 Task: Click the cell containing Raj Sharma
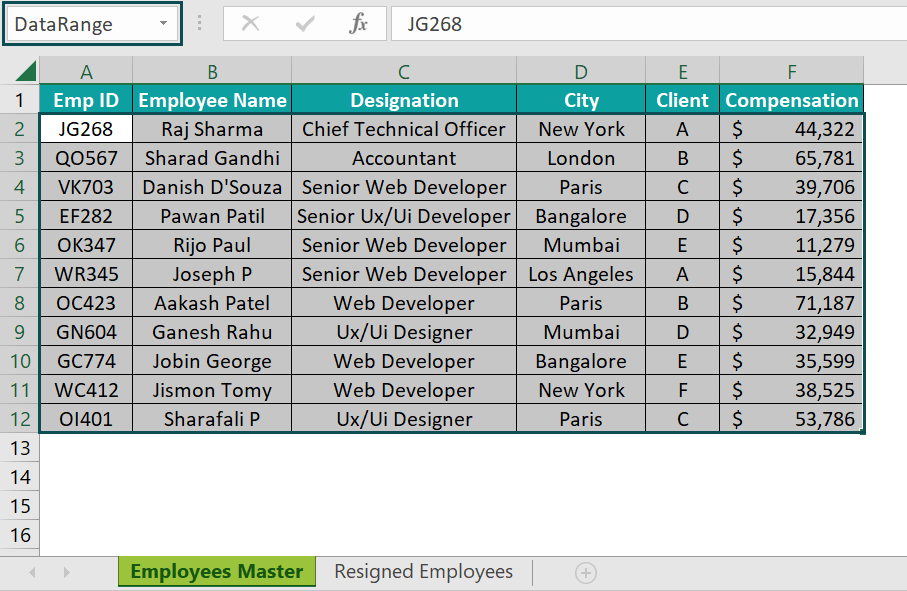212,129
